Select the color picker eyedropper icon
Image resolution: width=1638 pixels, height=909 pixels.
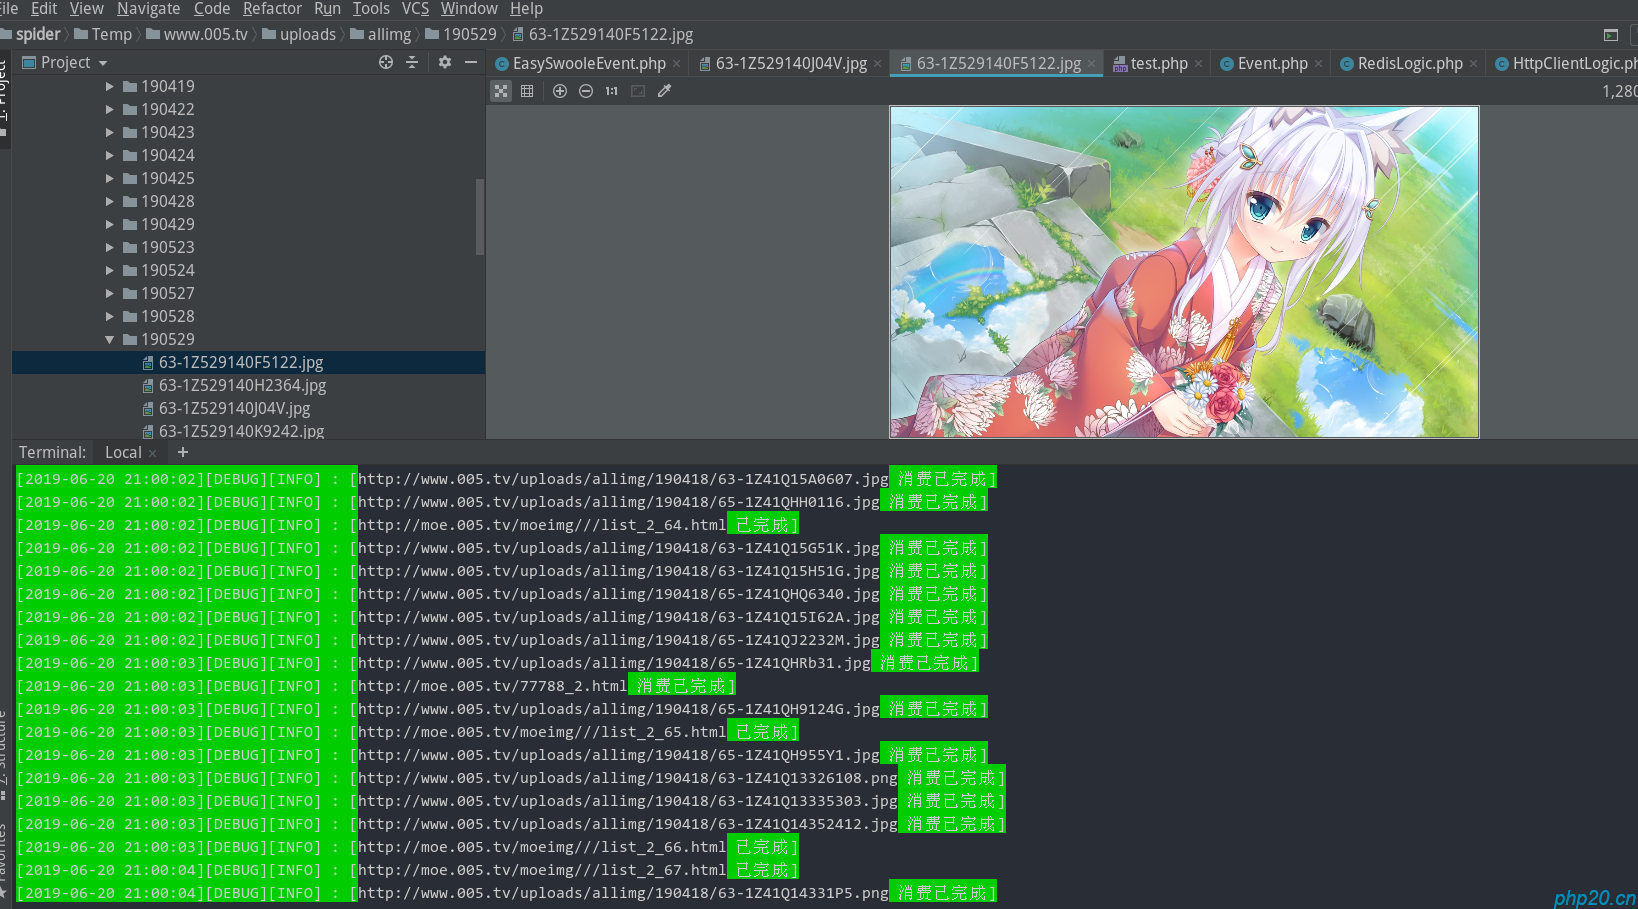(x=664, y=91)
